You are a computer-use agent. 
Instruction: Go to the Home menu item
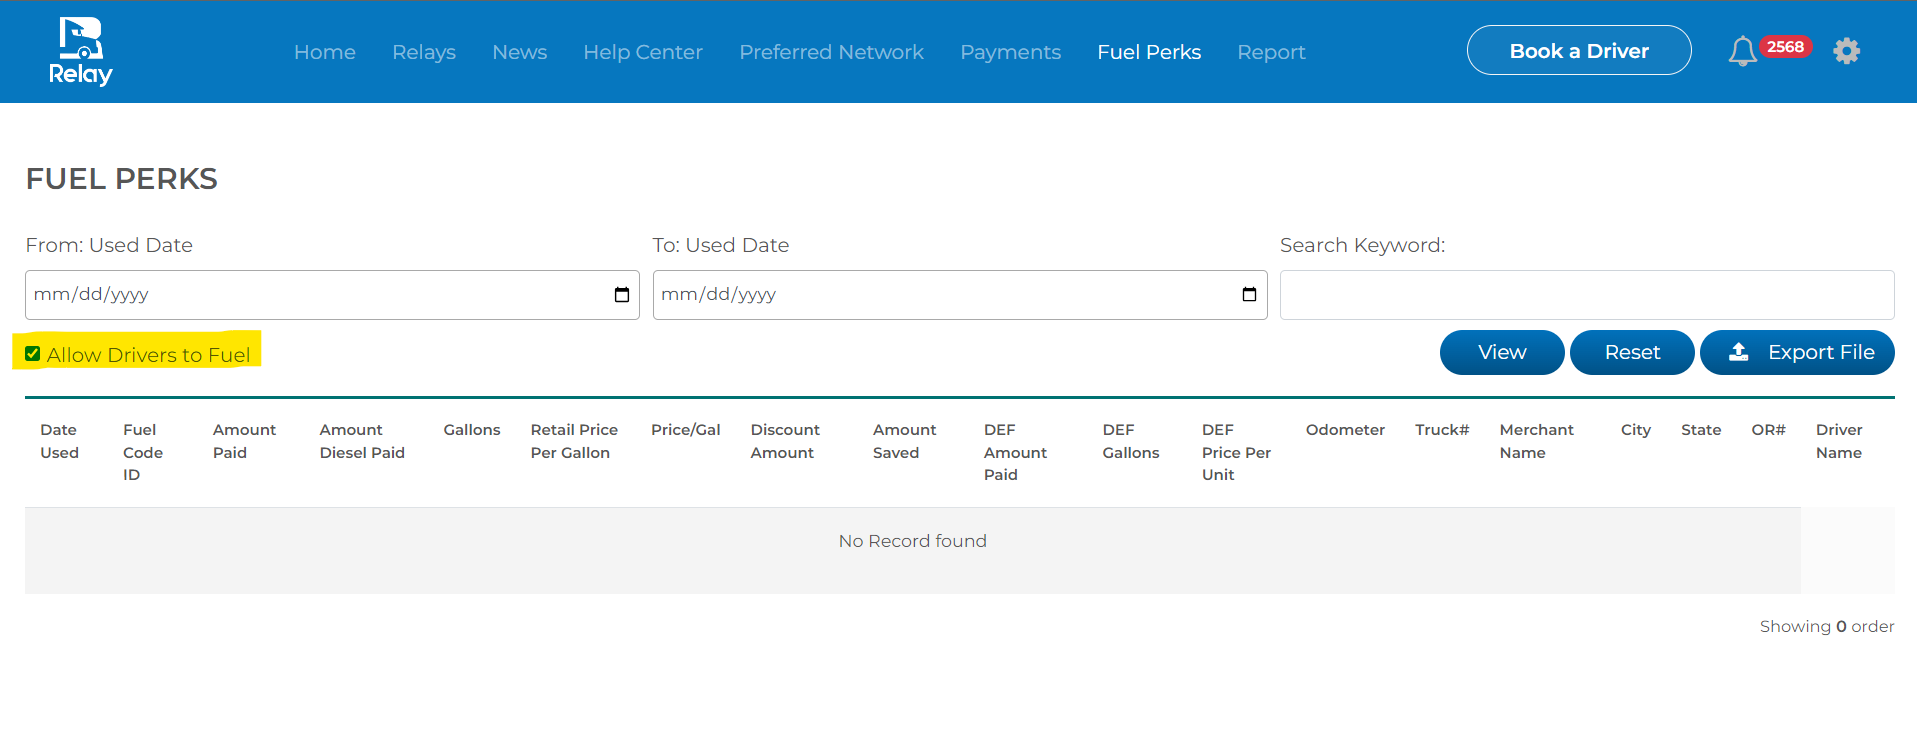(x=324, y=52)
